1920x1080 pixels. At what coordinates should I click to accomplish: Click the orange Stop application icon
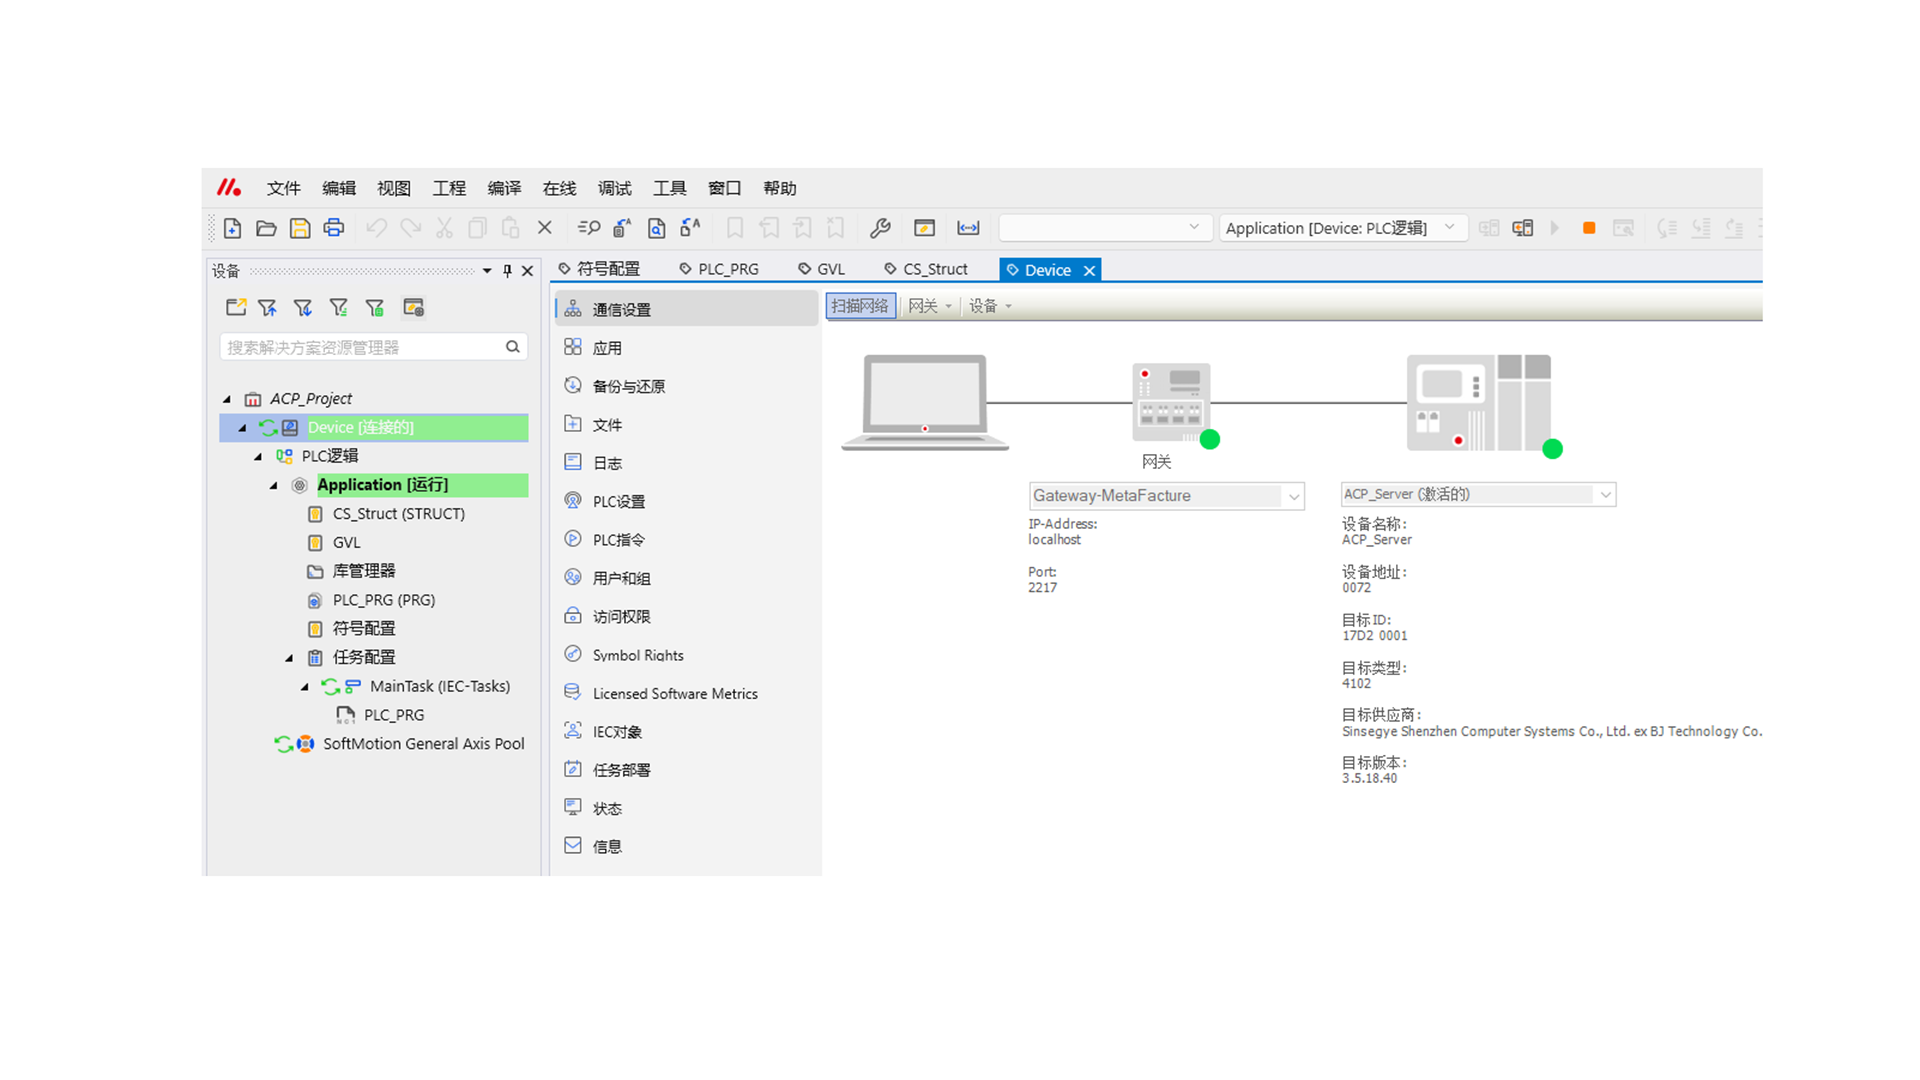(1588, 228)
